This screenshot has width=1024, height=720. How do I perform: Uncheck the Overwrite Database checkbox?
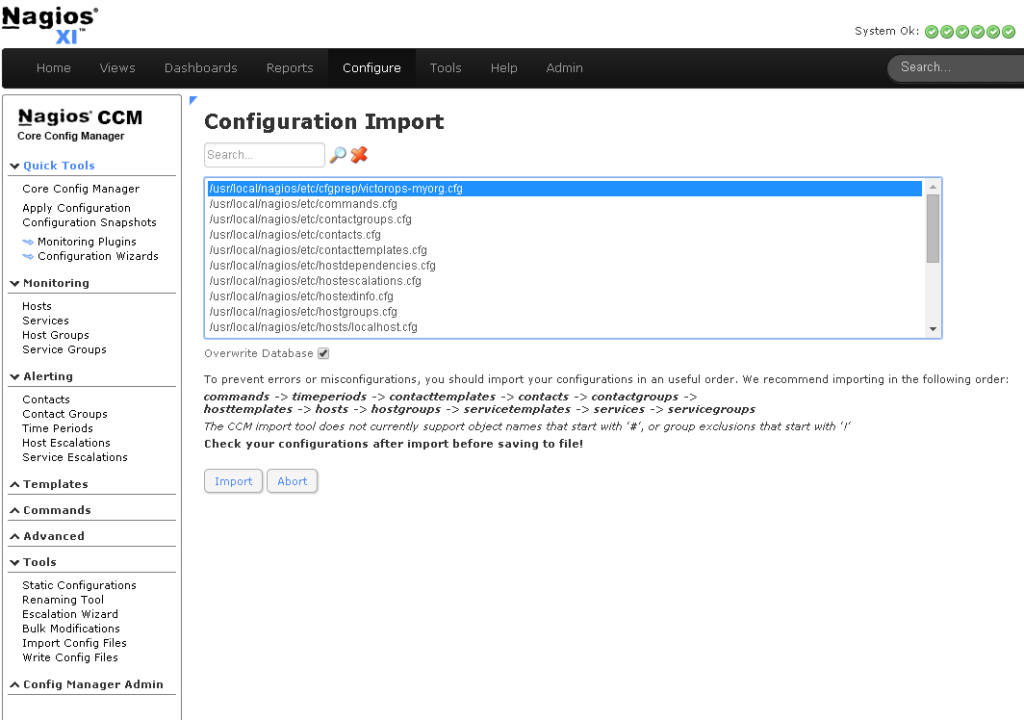322,353
